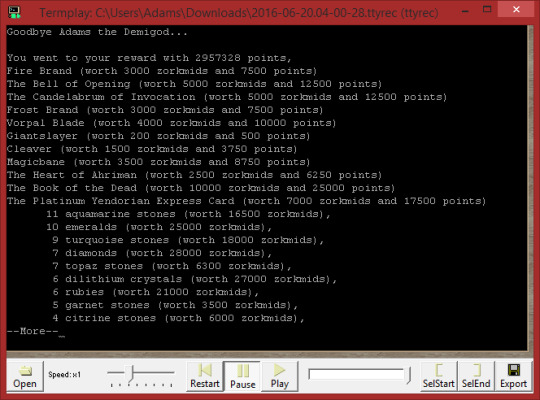Select 'The Heart of Ahriman' line

click(x=195, y=175)
